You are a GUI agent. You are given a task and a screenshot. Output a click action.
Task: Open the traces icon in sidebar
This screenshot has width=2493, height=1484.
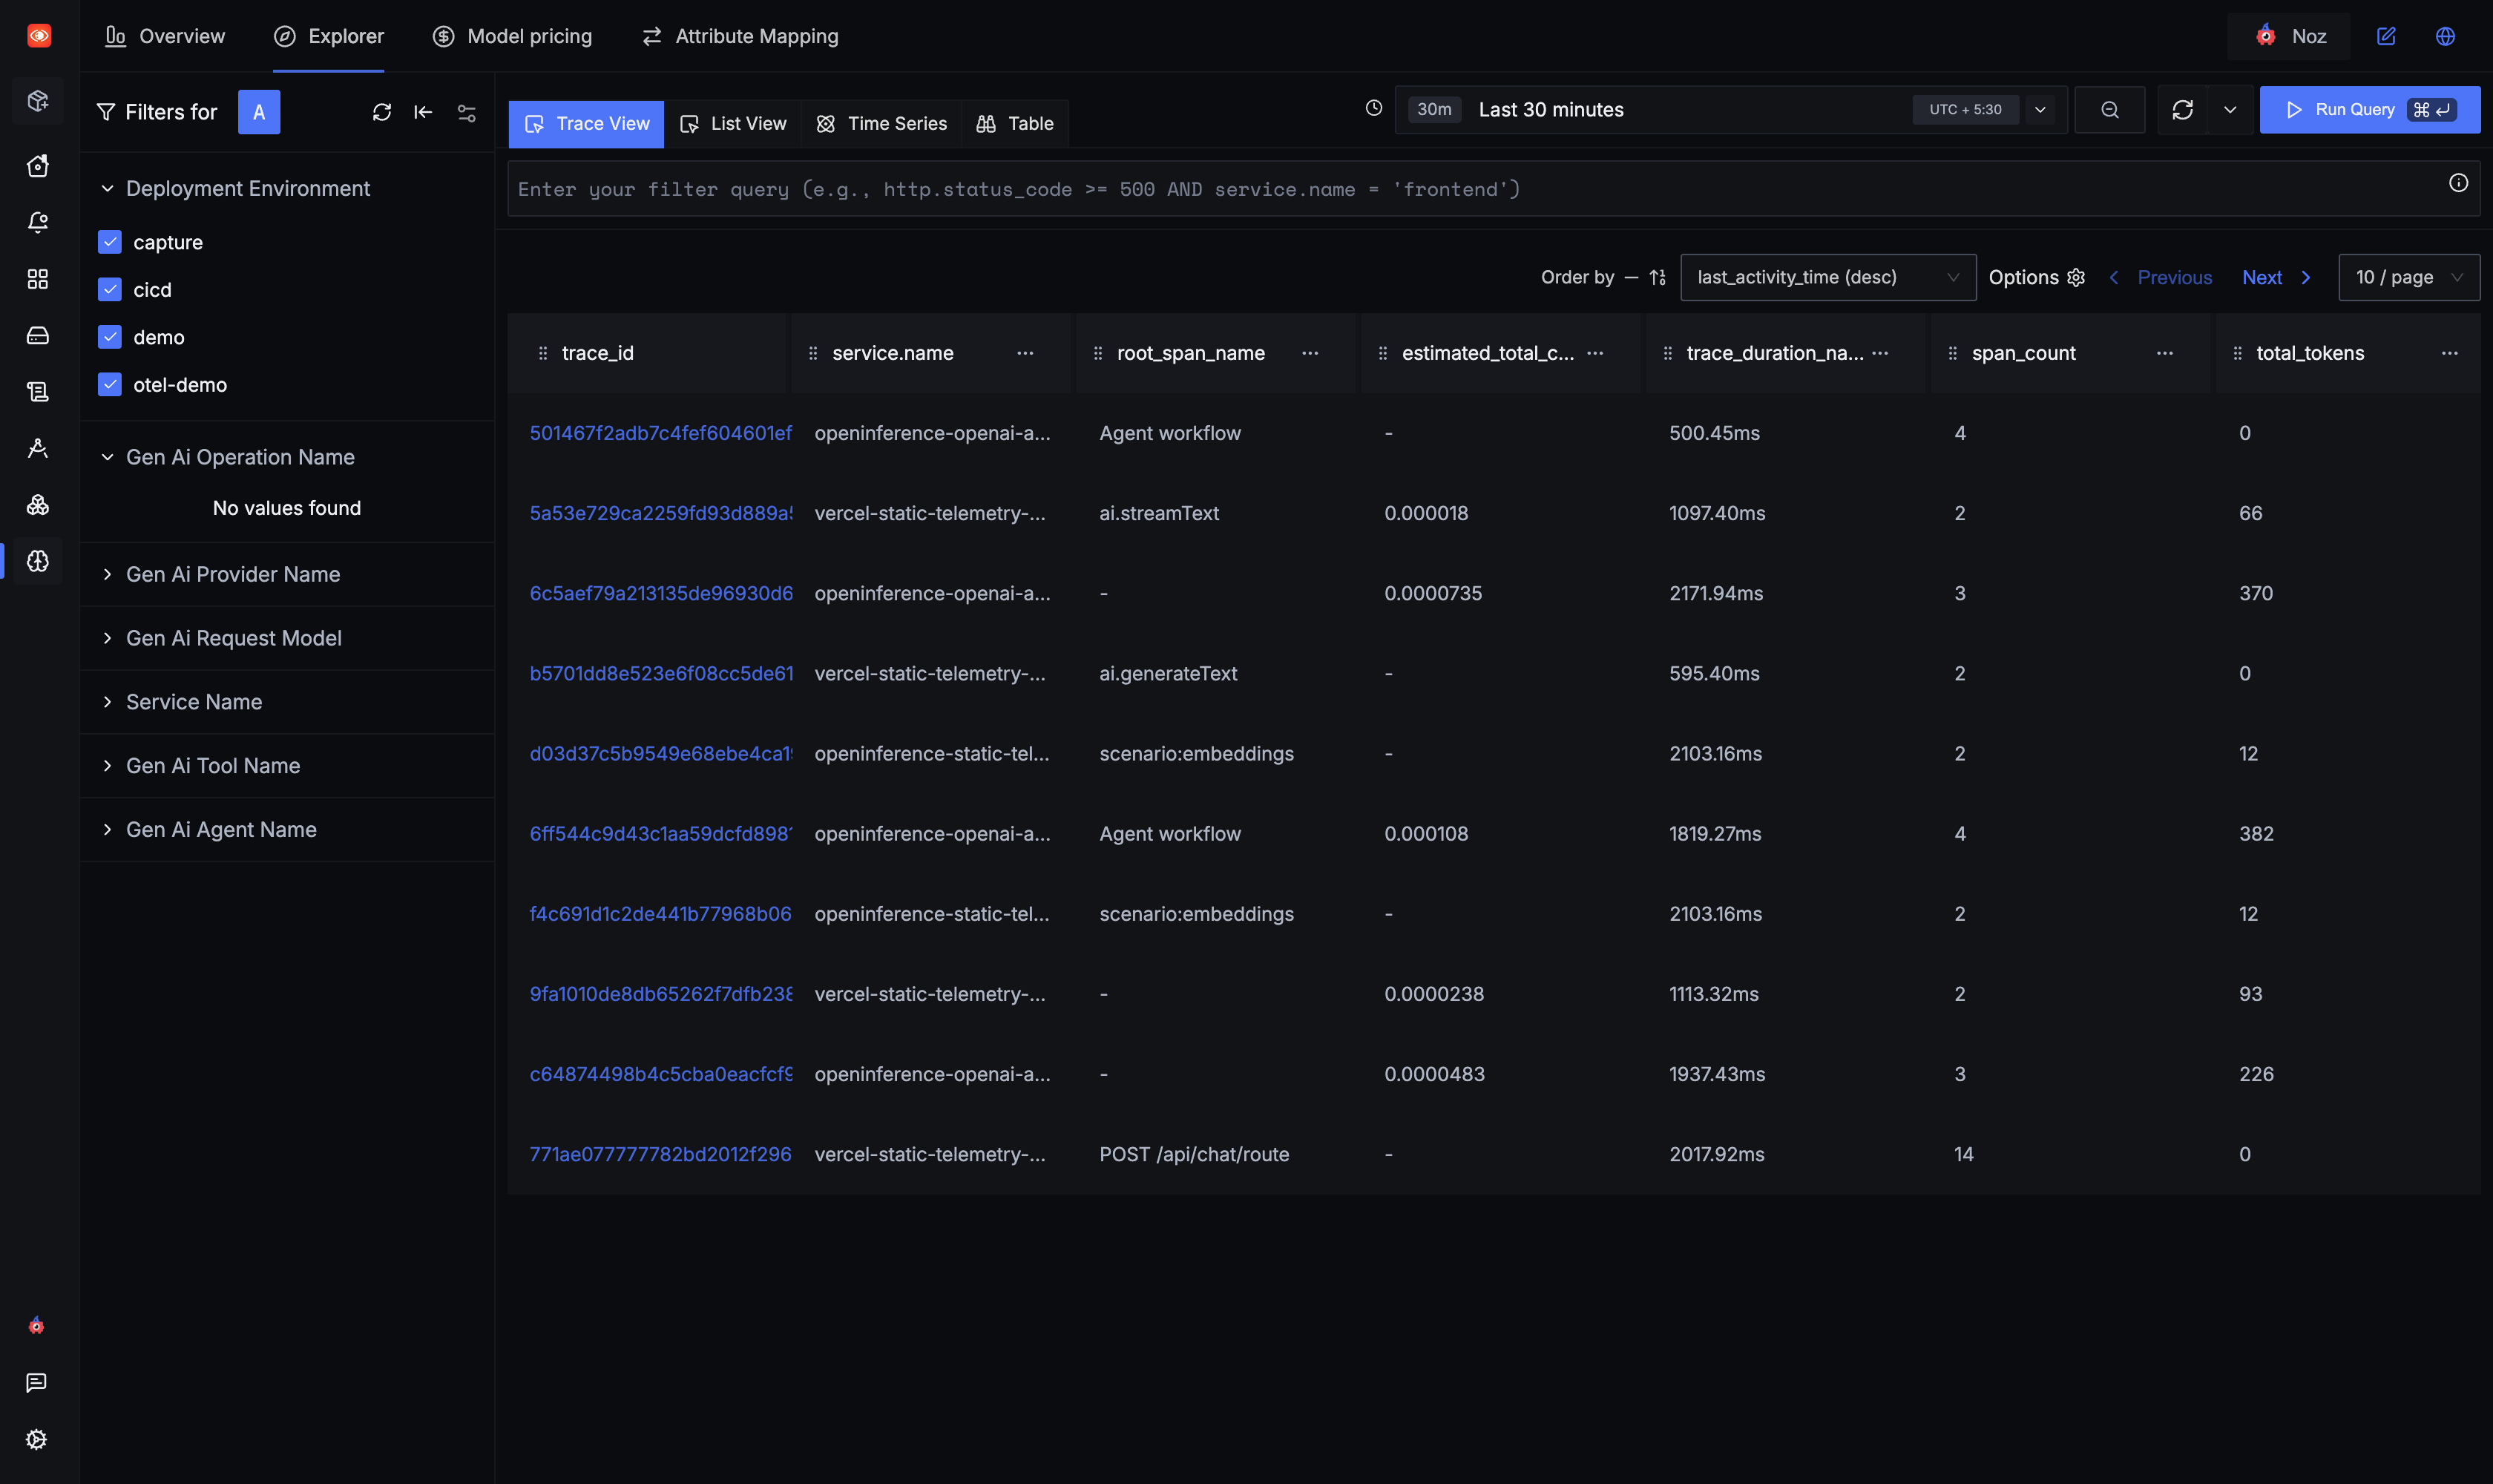click(38, 448)
